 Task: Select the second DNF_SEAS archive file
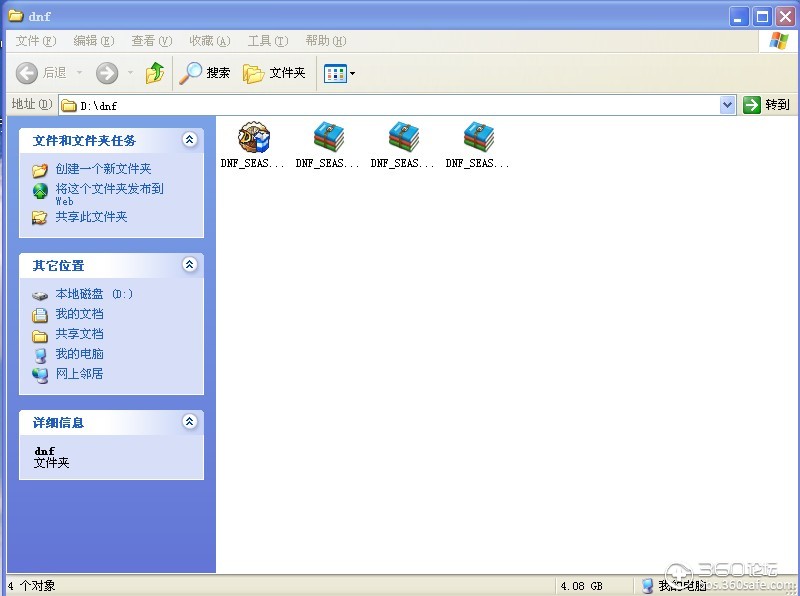point(329,137)
